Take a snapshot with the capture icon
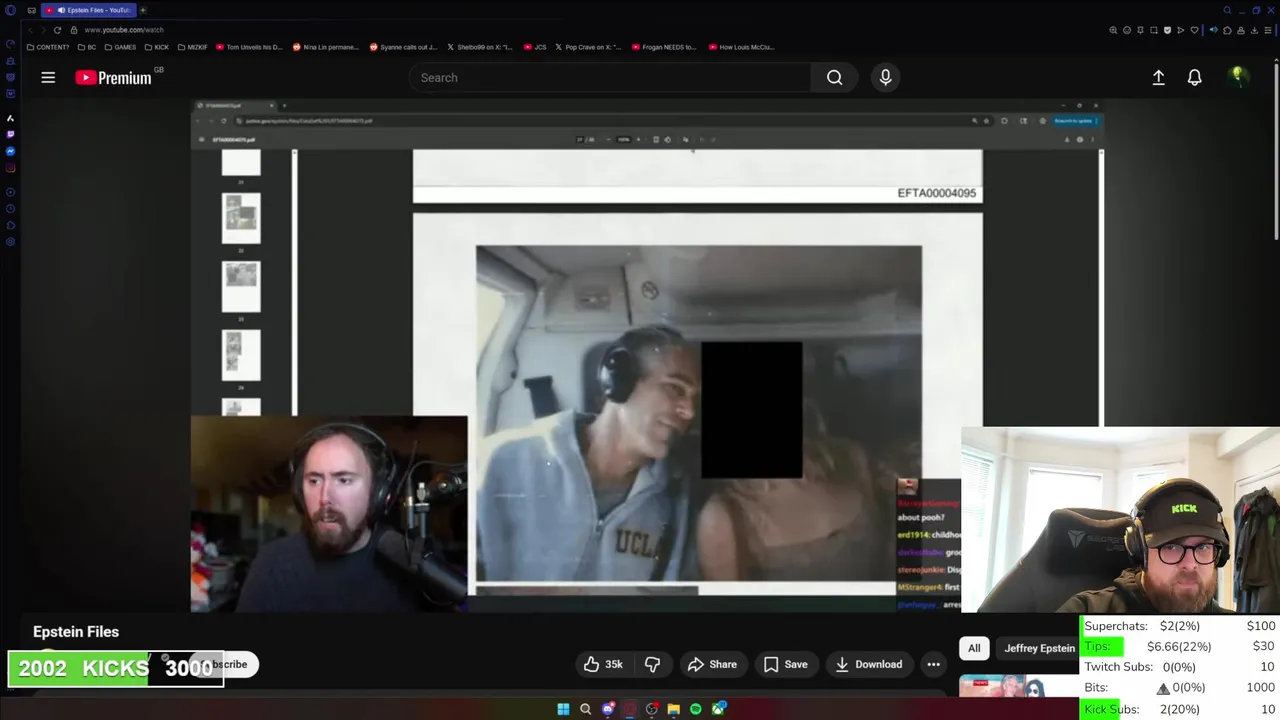The height and width of the screenshot is (720, 1280). tap(1154, 30)
